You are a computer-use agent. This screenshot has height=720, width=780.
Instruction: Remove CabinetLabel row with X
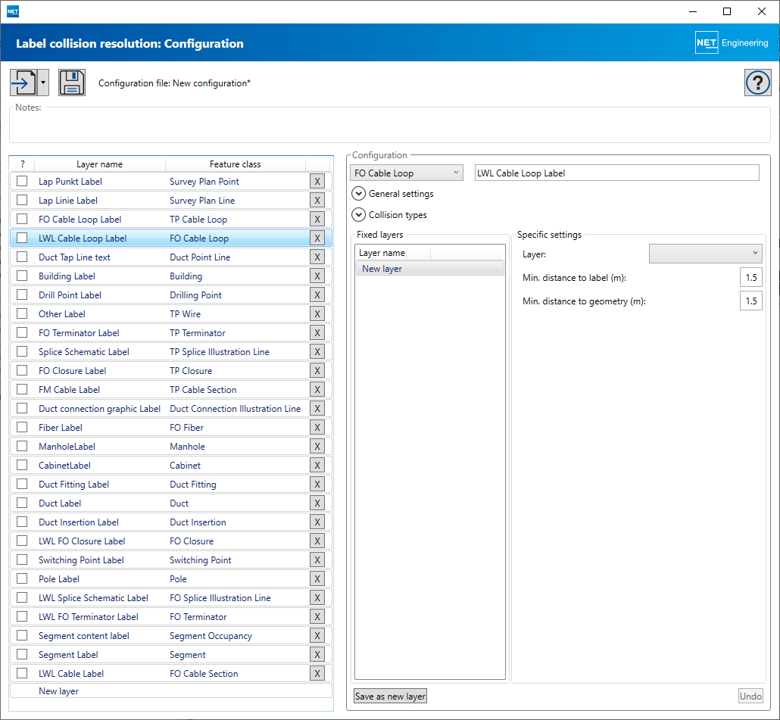pyautogui.click(x=317, y=465)
